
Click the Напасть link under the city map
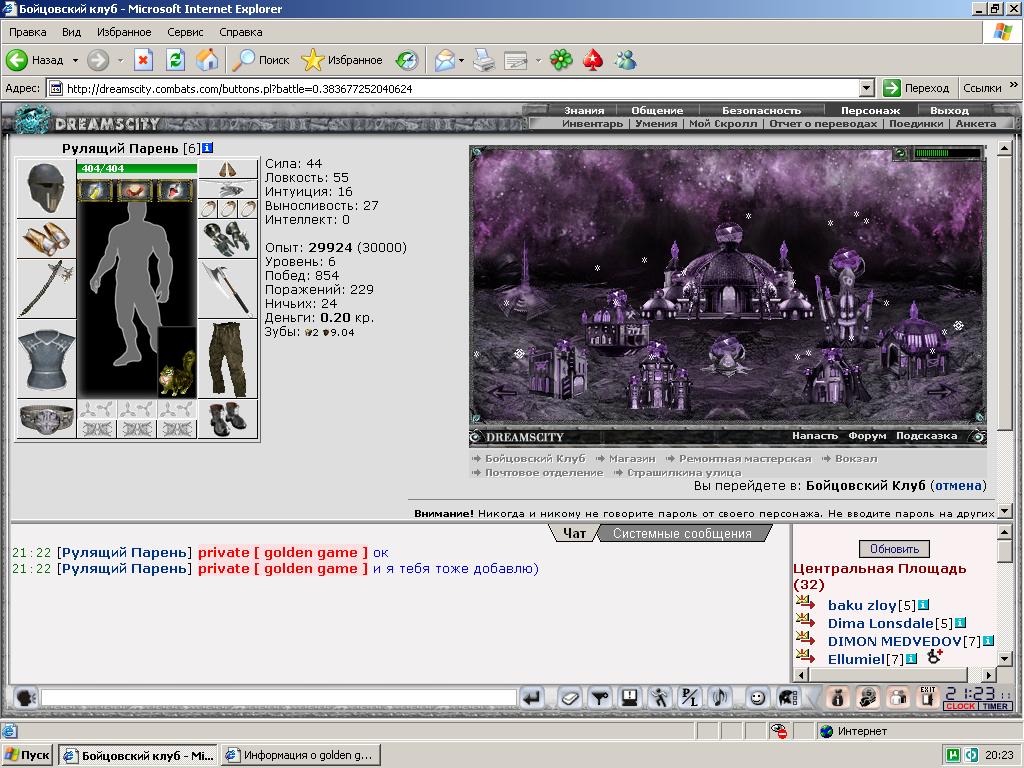[x=814, y=436]
